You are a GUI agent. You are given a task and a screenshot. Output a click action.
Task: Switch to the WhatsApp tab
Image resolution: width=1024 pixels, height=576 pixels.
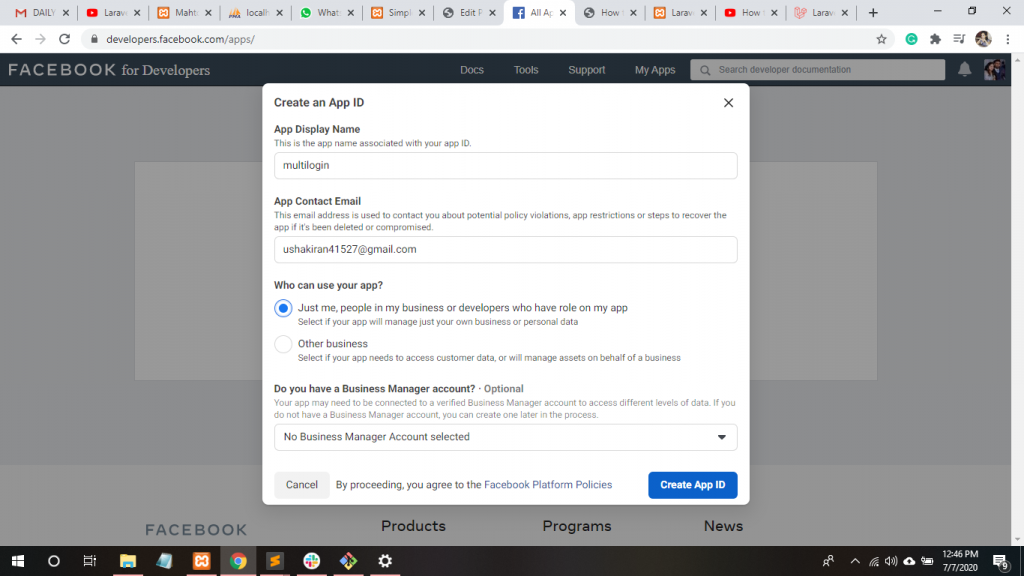(x=325, y=12)
